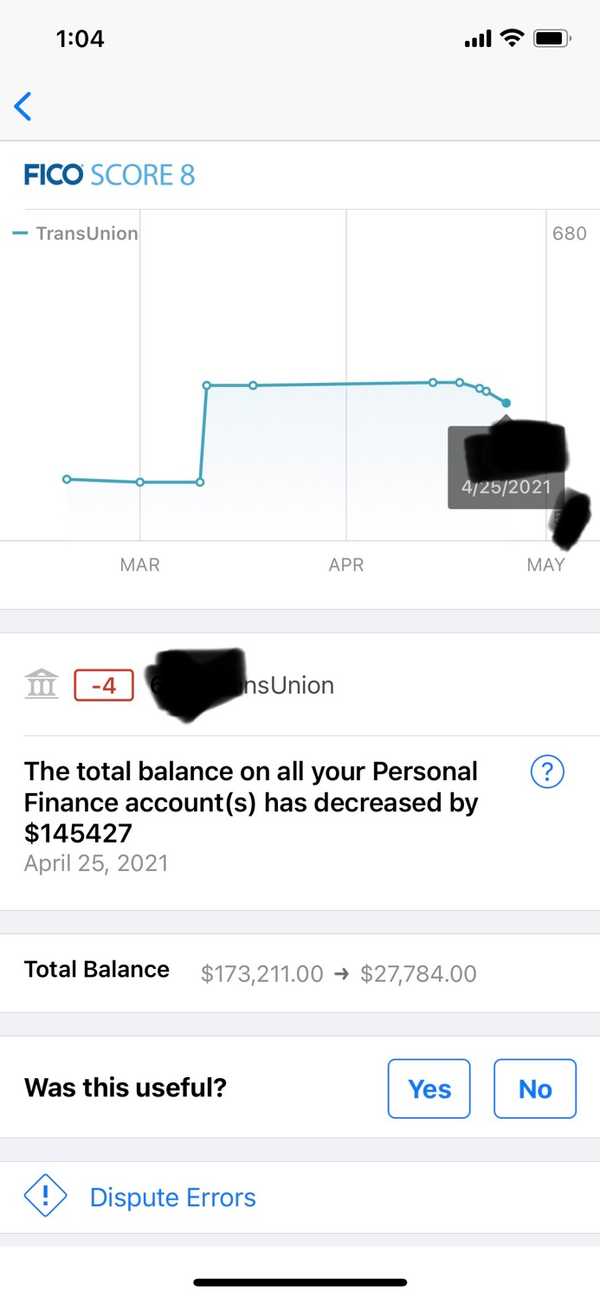The height and width of the screenshot is (1298, 600).
Task: Answer No to Was this useful
Action: (x=535, y=1088)
